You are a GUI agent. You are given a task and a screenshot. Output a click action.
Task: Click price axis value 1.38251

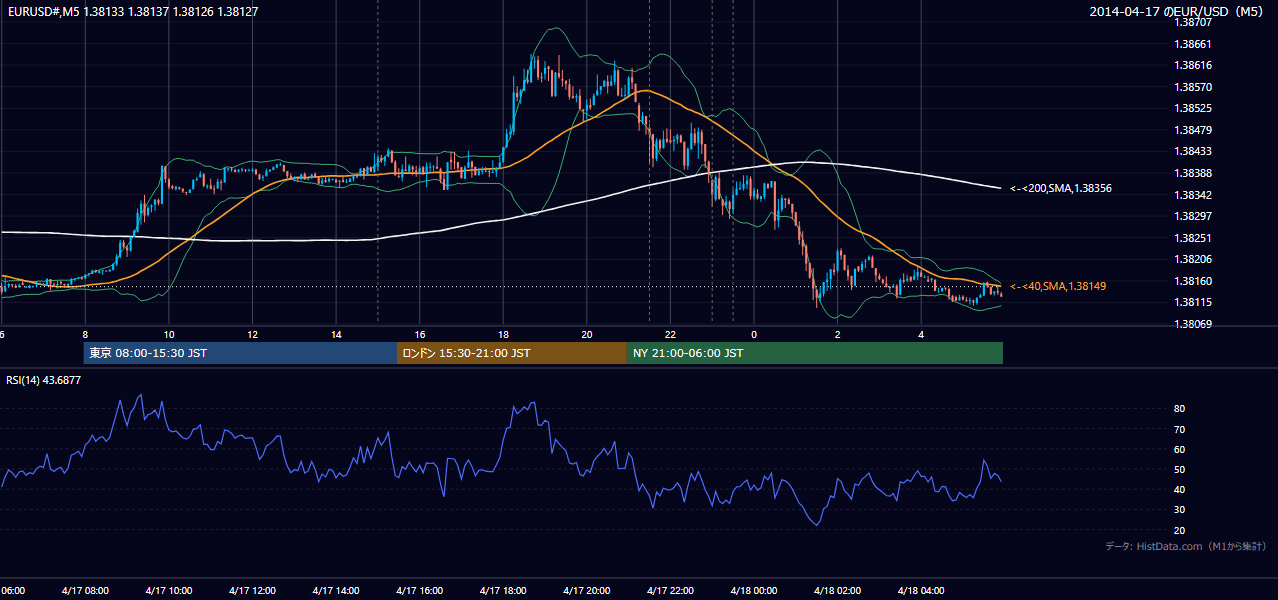tap(1194, 238)
